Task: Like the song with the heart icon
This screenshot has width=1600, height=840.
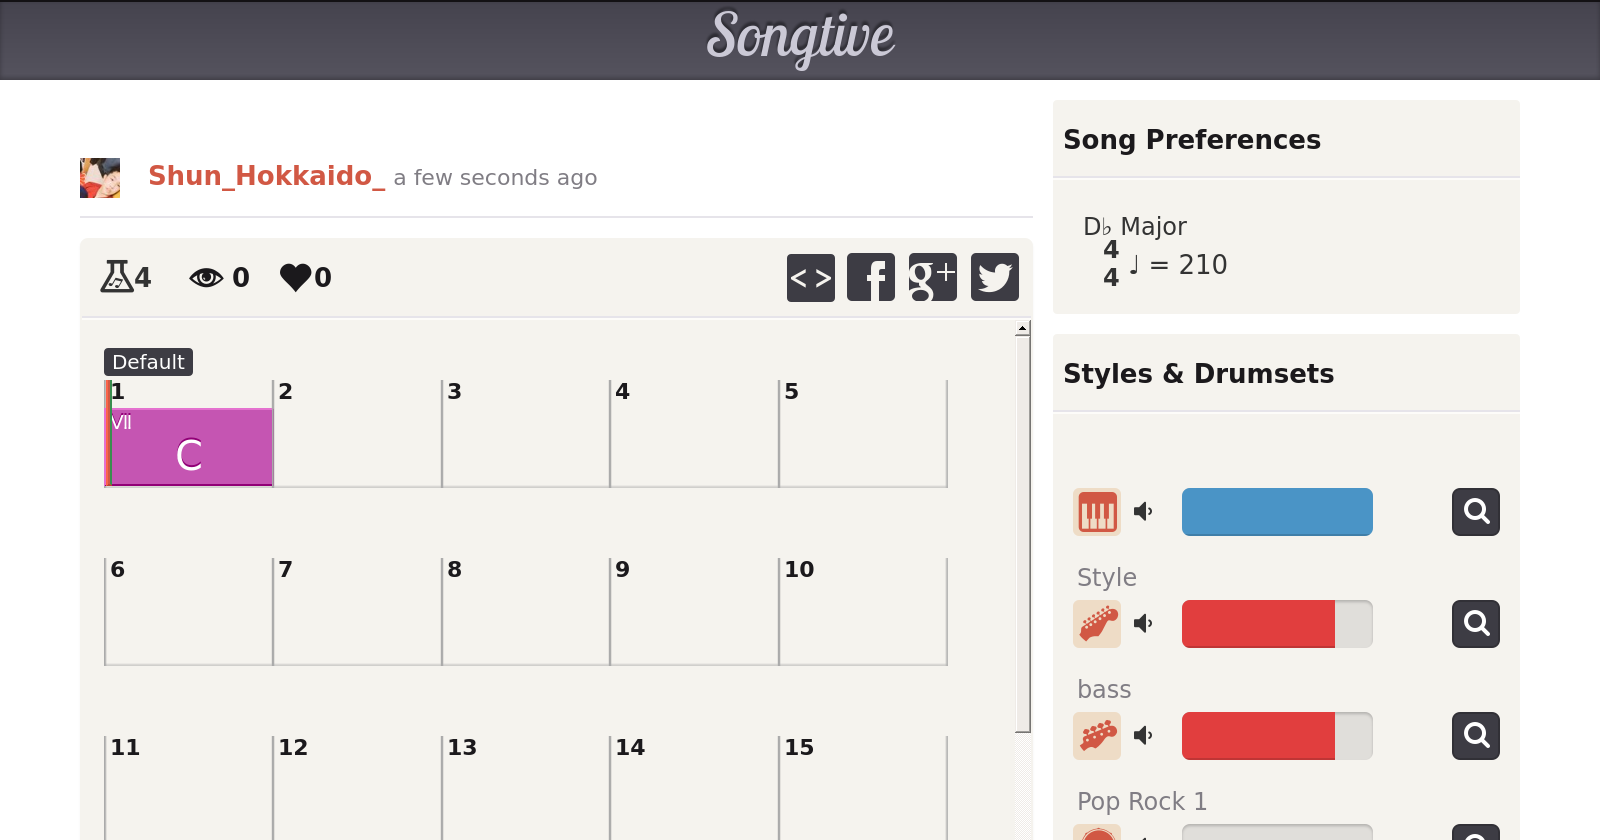Action: [296, 277]
